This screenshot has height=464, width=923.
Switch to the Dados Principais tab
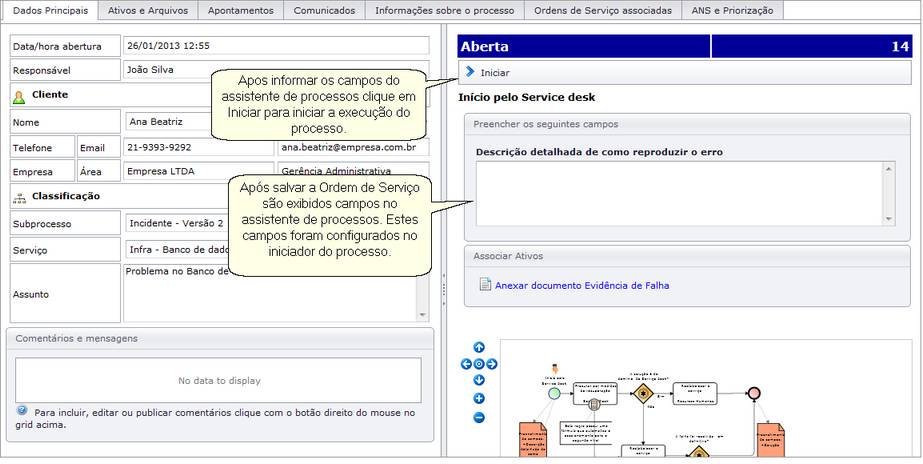coord(51,10)
